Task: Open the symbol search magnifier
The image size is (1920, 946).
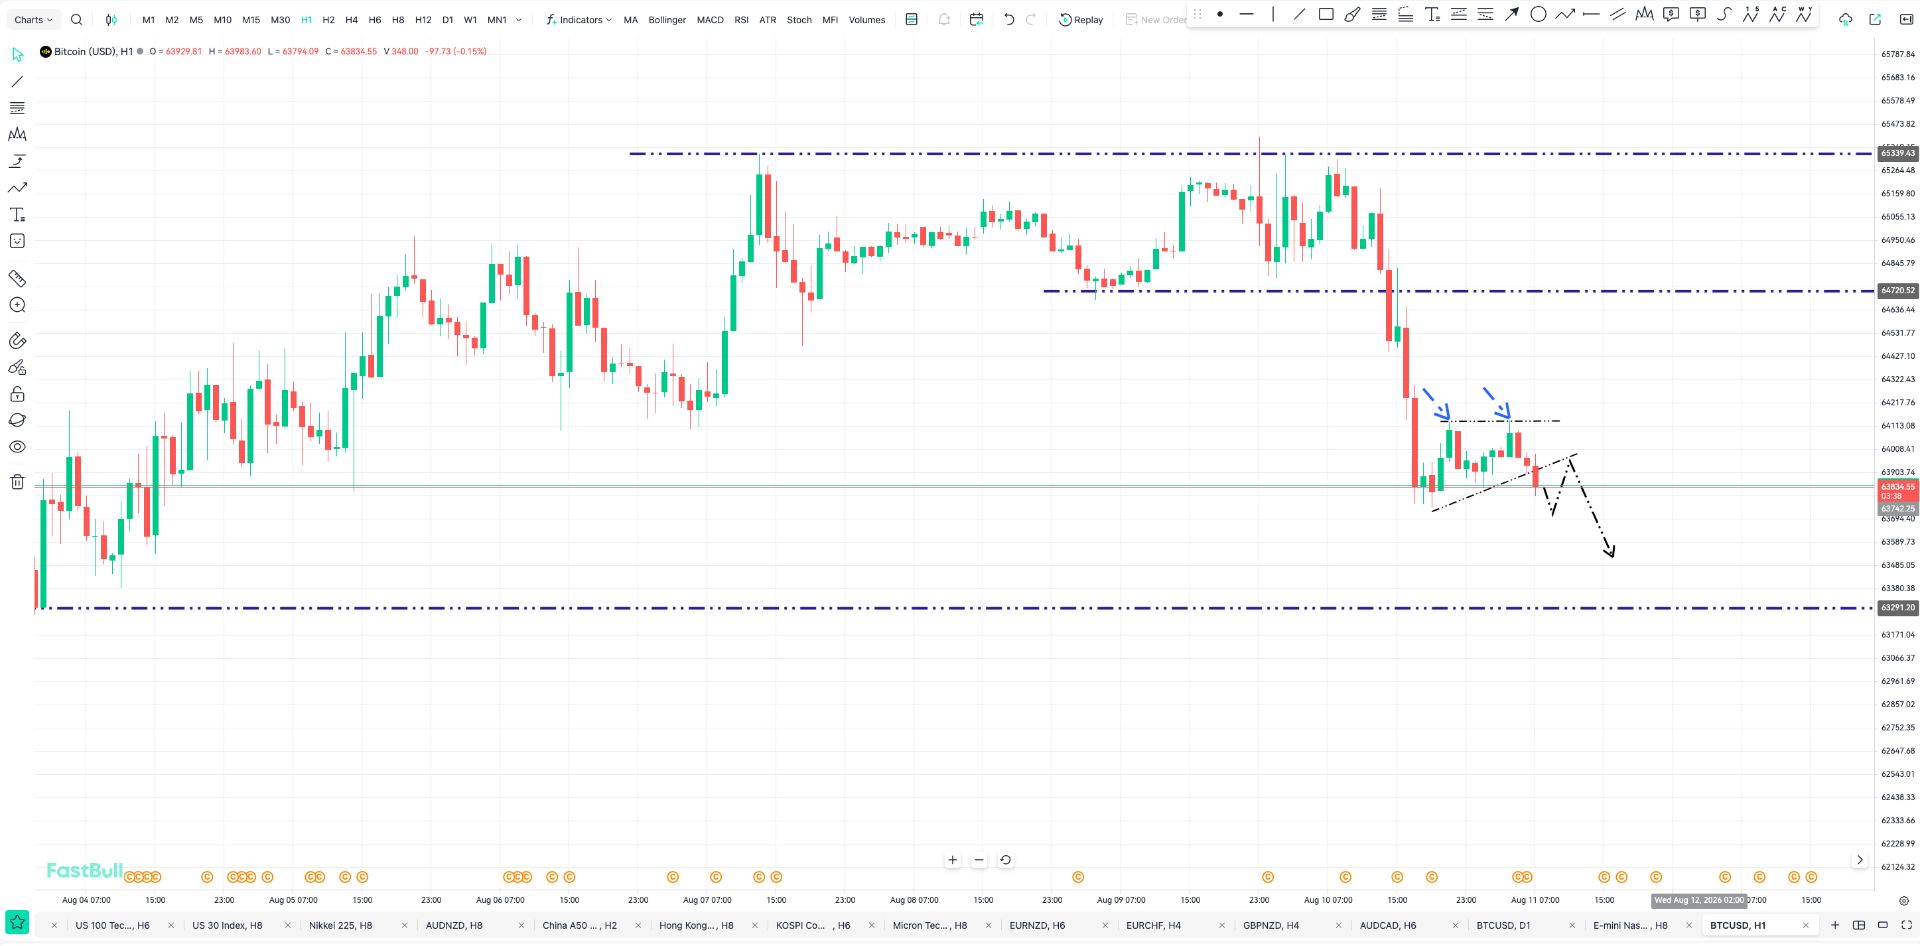Action: point(77,19)
